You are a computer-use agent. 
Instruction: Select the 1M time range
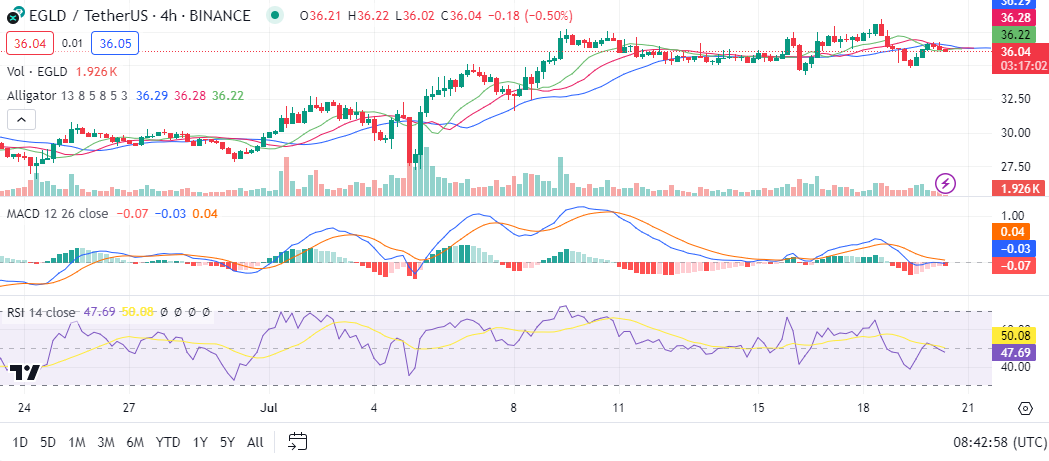click(x=77, y=442)
